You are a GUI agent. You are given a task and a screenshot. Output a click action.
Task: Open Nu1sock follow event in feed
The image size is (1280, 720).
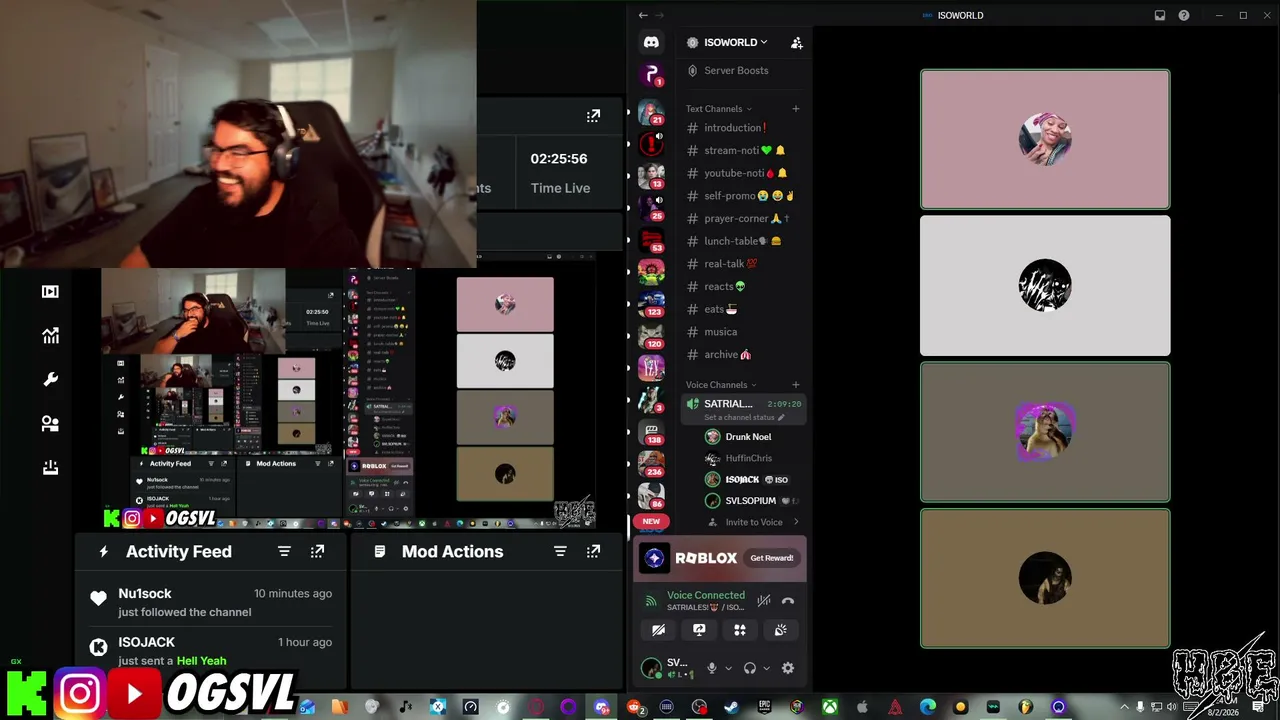pyautogui.click(x=211, y=602)
